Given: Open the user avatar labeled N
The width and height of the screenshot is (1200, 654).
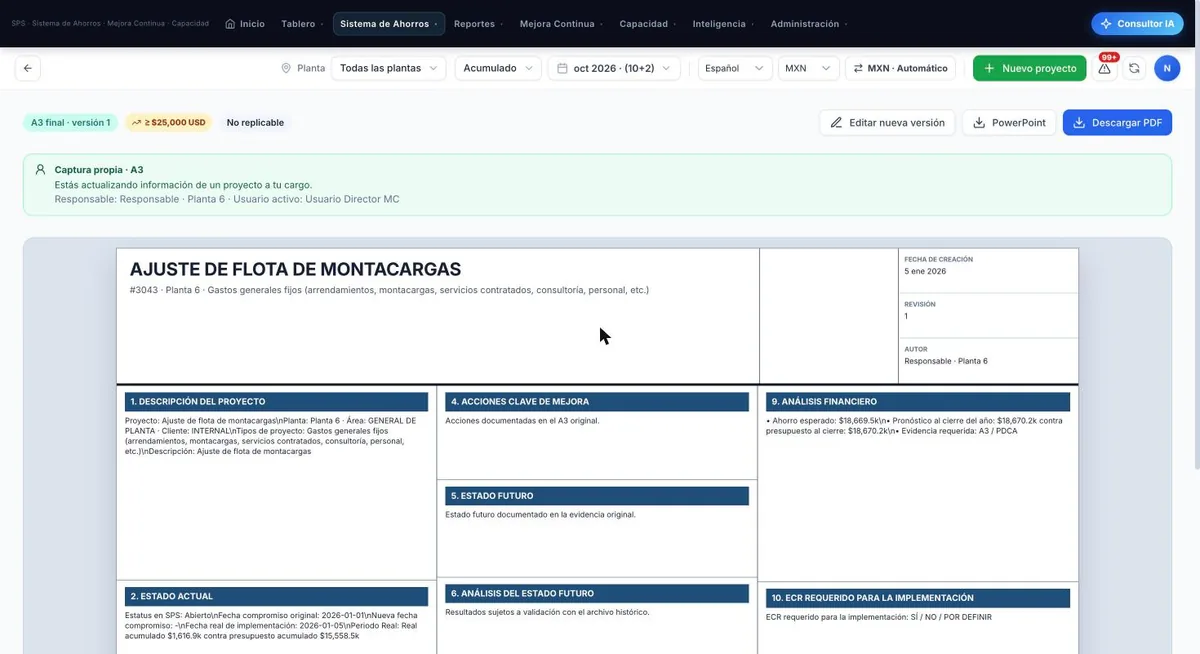Looking at the screenshot, I should click(x=1167, y=68).
